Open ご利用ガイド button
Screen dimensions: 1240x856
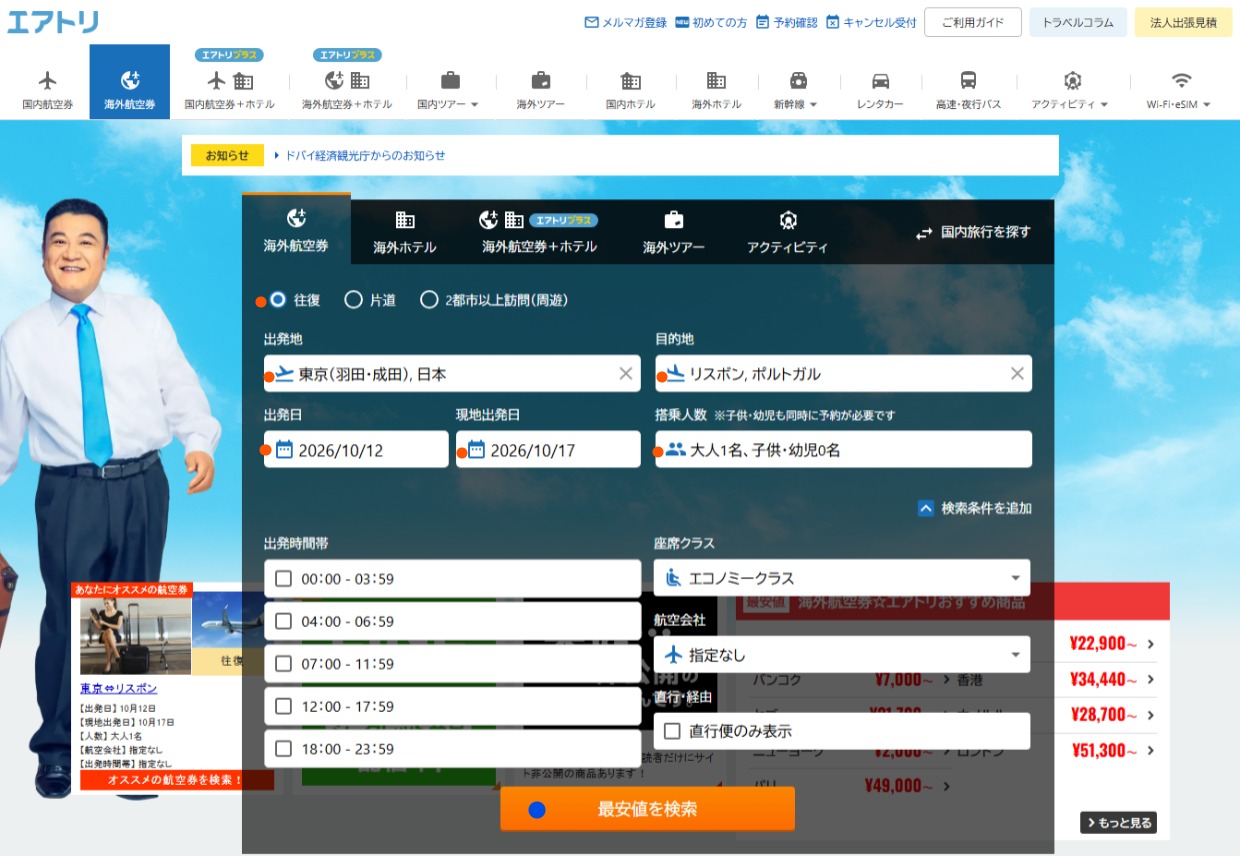(973, 22)
